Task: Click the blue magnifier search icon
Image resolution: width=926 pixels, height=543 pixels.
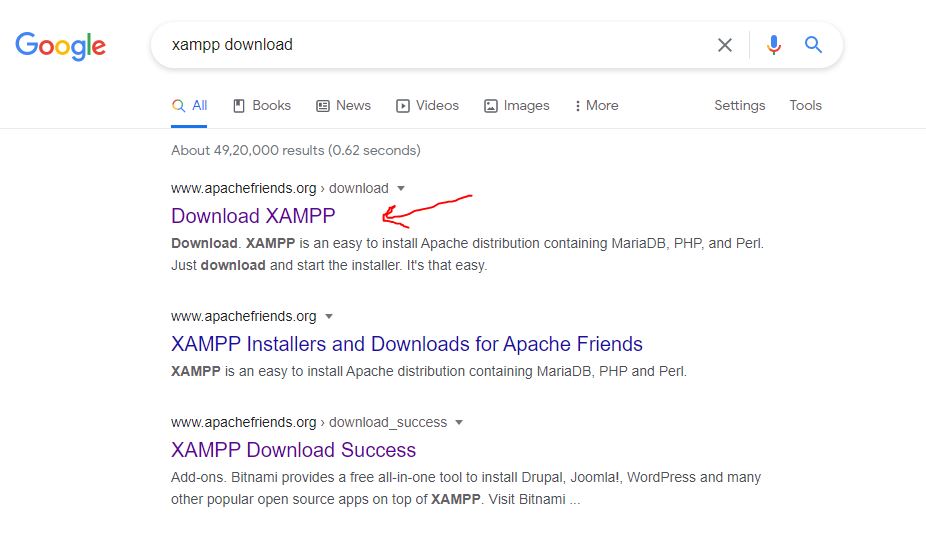Action: click(x=814, y=45)
